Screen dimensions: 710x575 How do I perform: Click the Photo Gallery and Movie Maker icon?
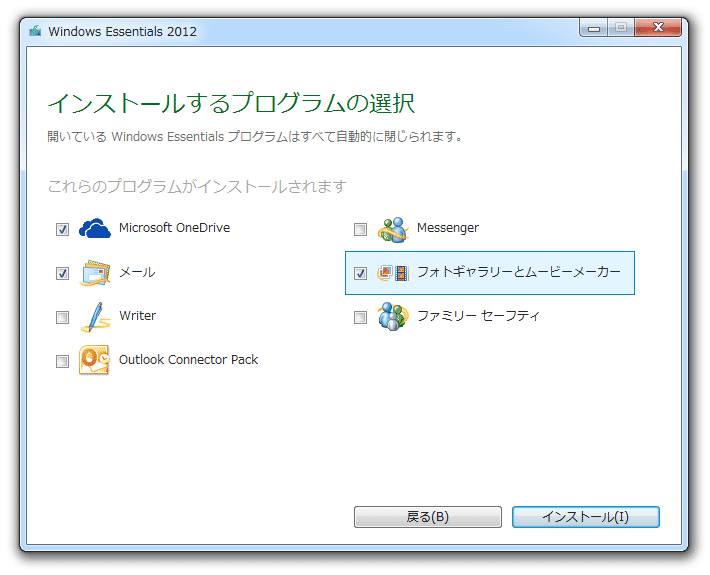(393, 273)
